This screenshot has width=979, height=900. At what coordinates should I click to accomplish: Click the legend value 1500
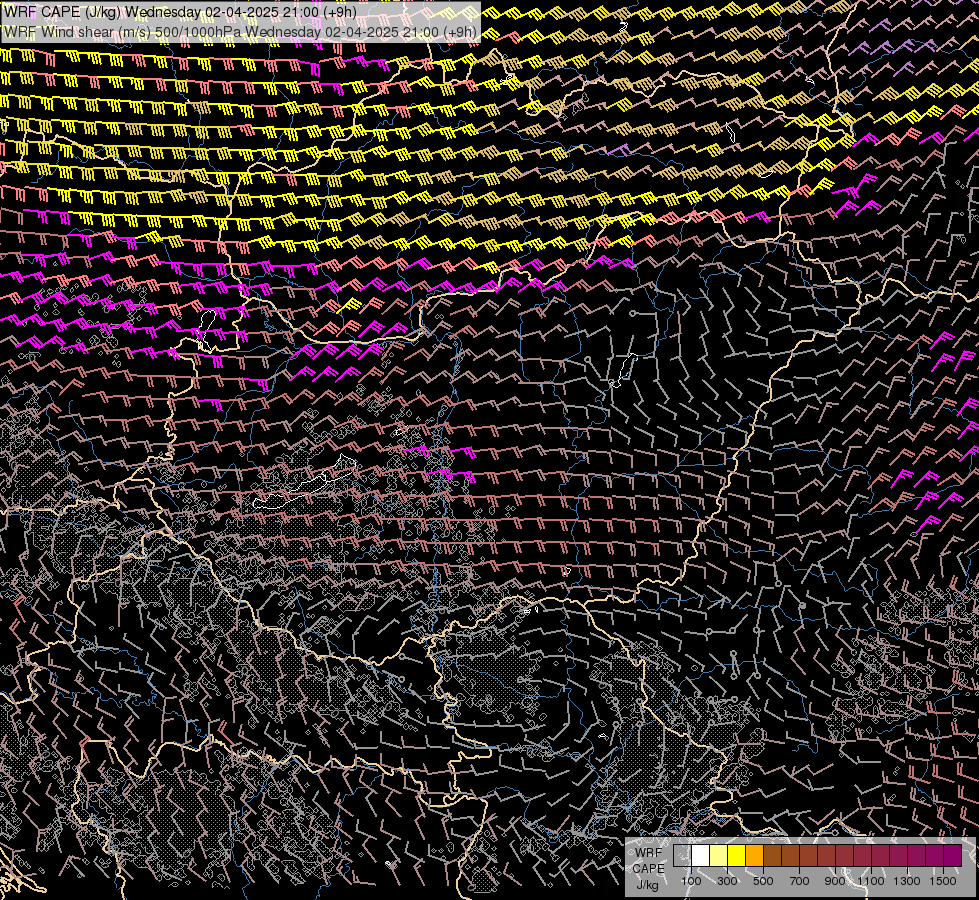(x=943, y=881)
